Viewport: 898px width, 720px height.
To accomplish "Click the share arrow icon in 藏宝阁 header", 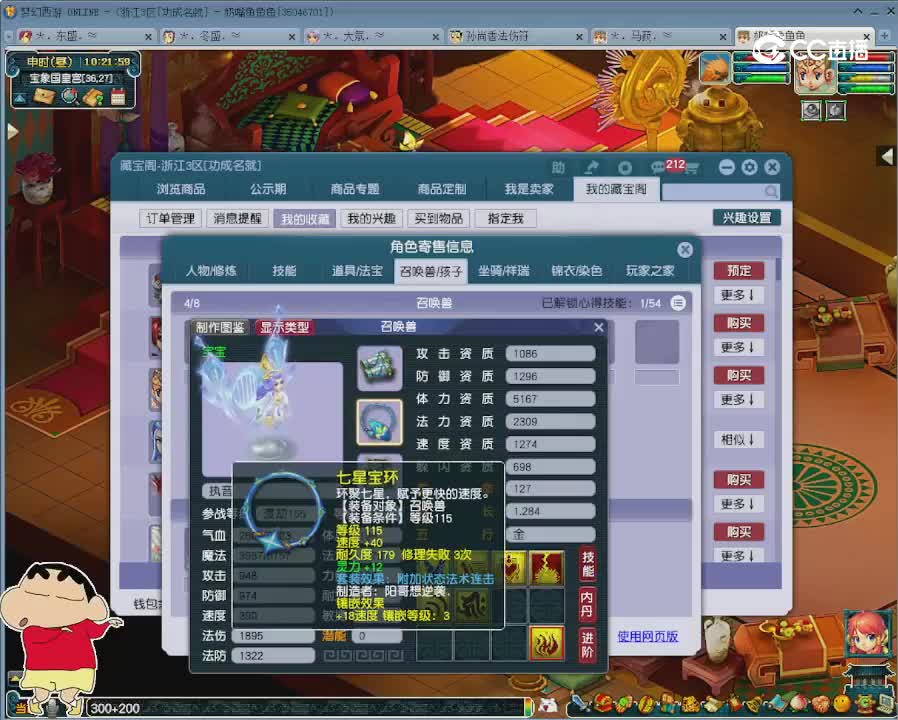I will [x=592, y=167].
